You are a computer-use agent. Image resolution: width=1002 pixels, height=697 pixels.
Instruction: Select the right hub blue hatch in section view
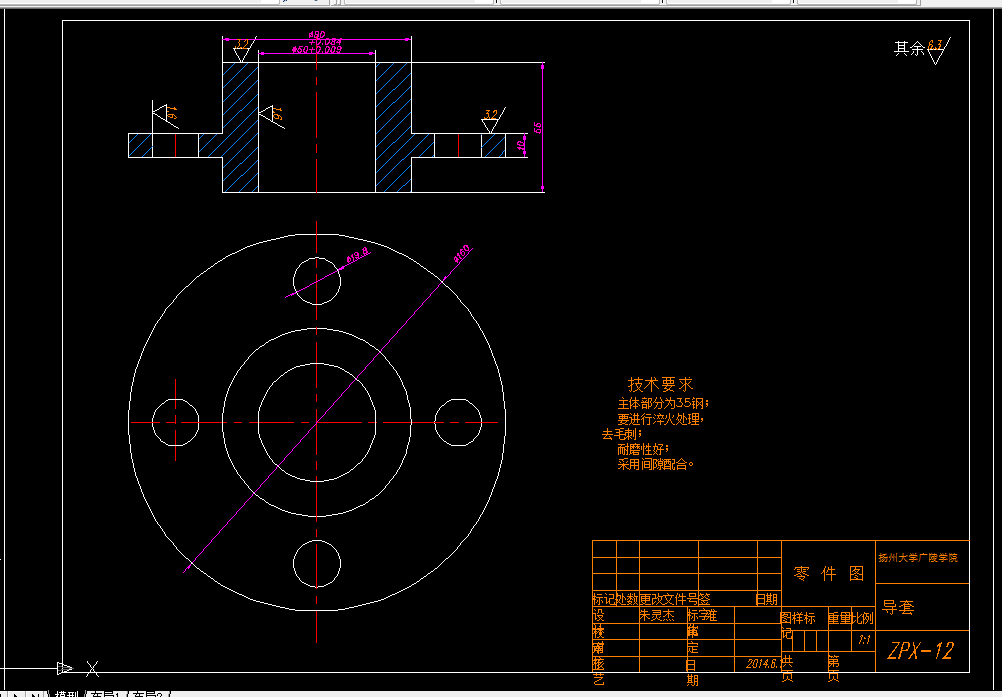pos(394,127)
